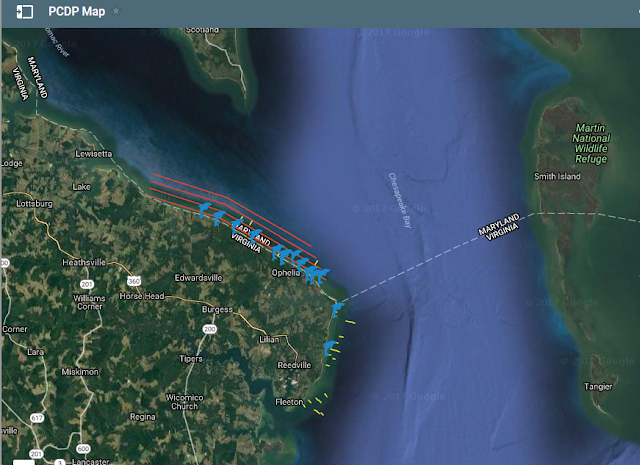Select the Heathsville town label
640x465 pixels.
pyautogui.click(x=84, y=262)
